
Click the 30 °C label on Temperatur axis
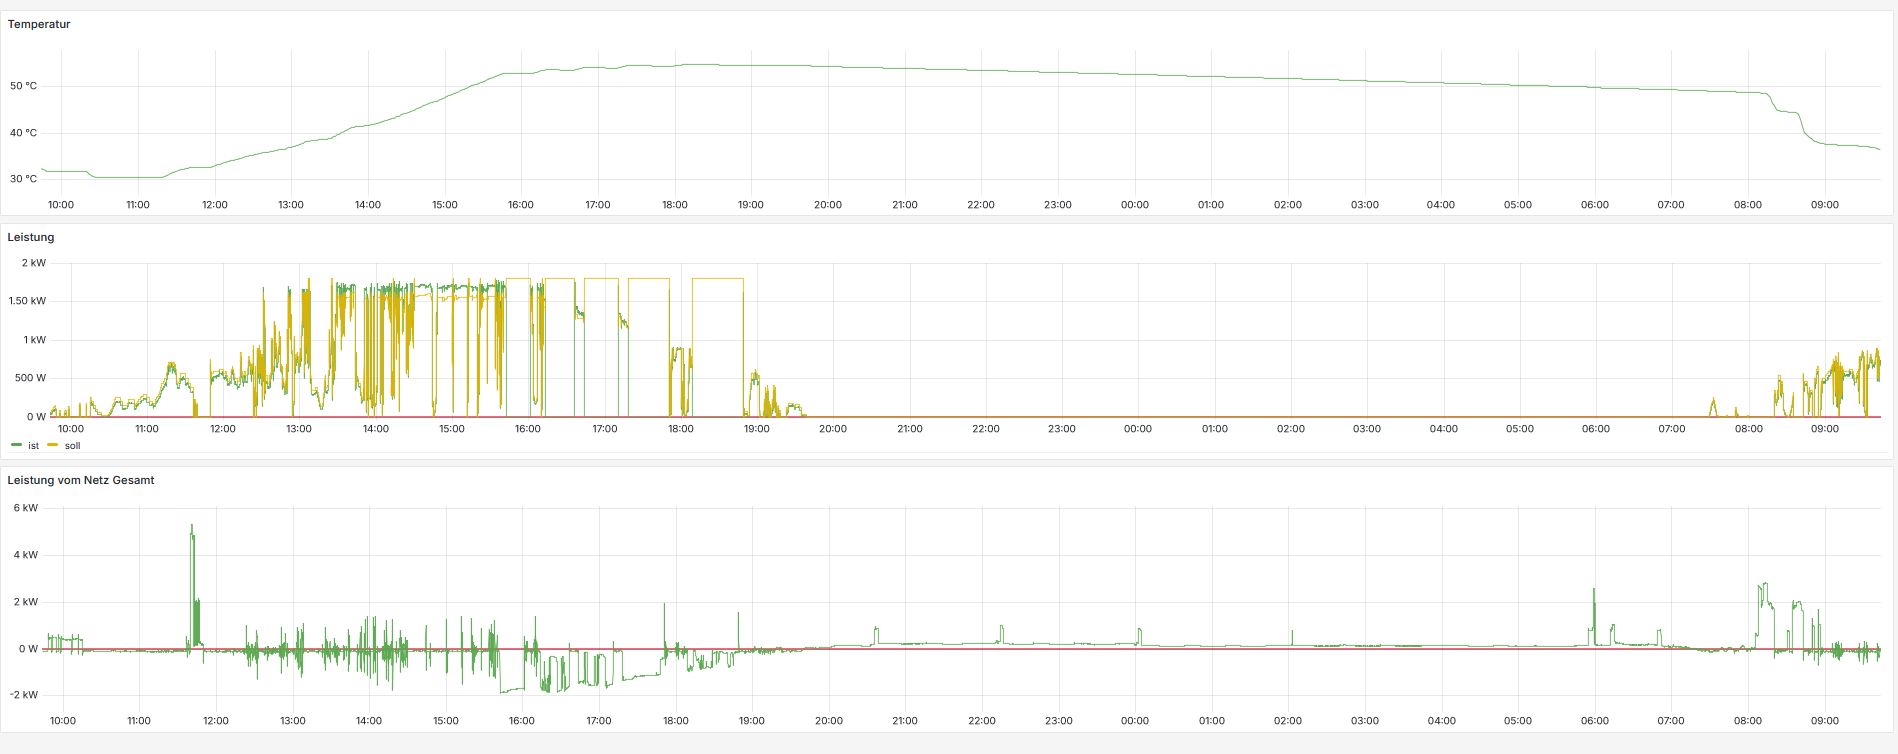pos(24,179)
